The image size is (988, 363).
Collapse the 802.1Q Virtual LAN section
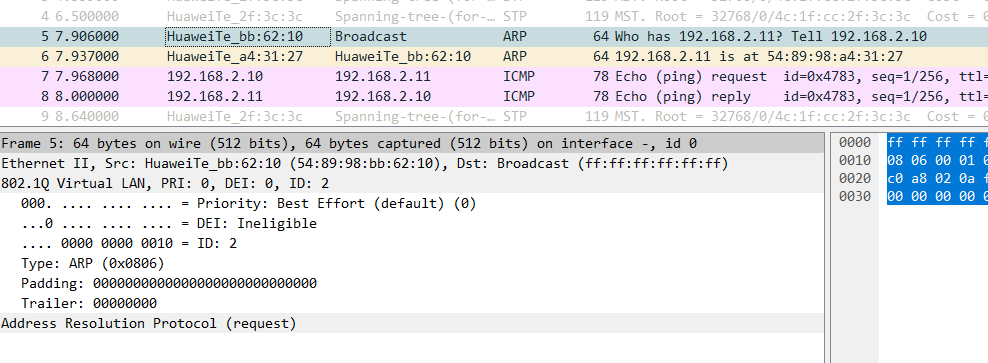click(411, 183)
